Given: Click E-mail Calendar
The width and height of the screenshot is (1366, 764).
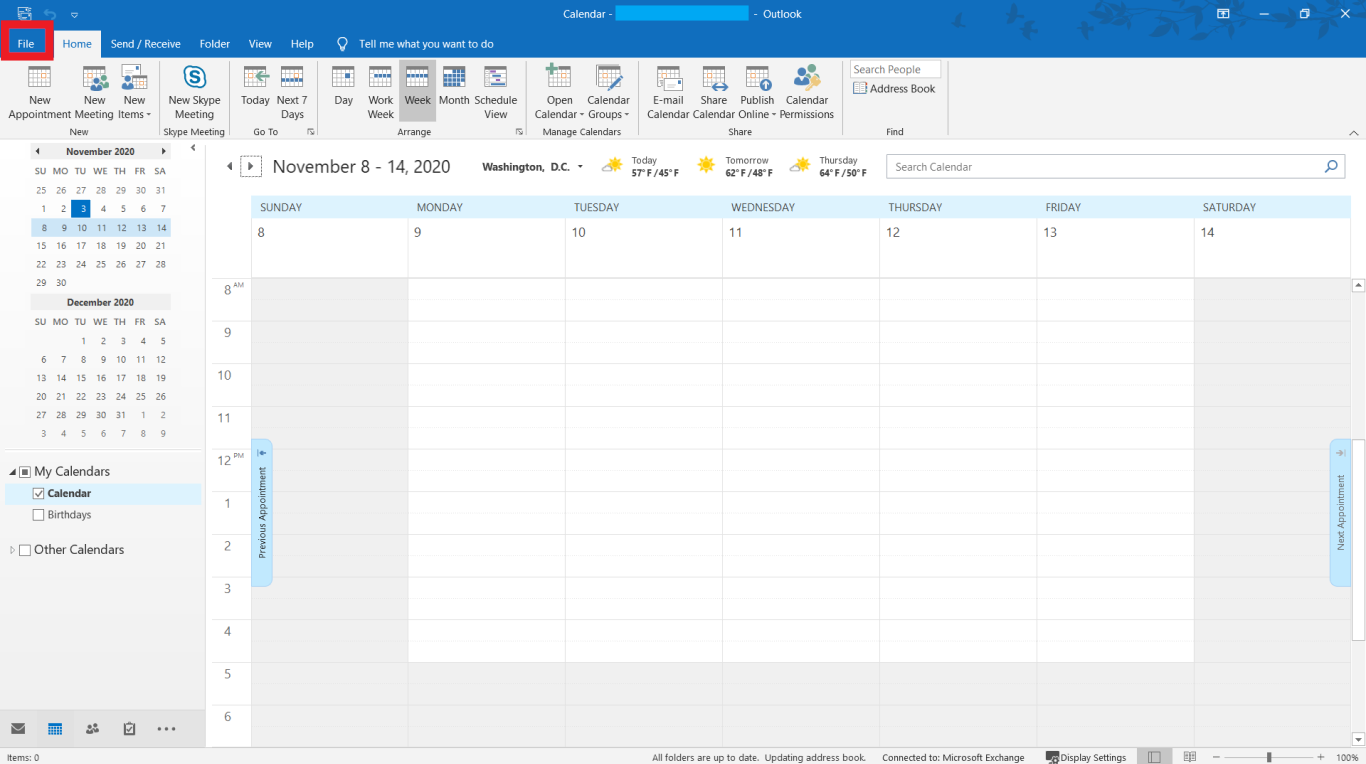Looking at the screenshot, I should 668,92.
